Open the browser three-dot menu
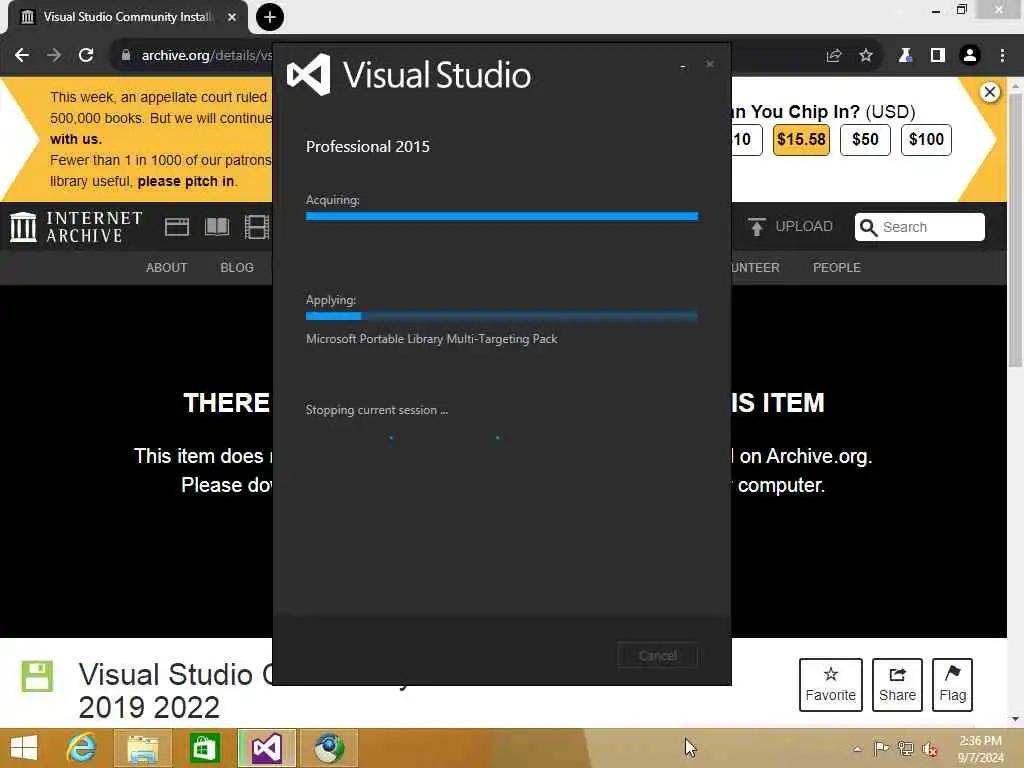 tap(1002, 56)
